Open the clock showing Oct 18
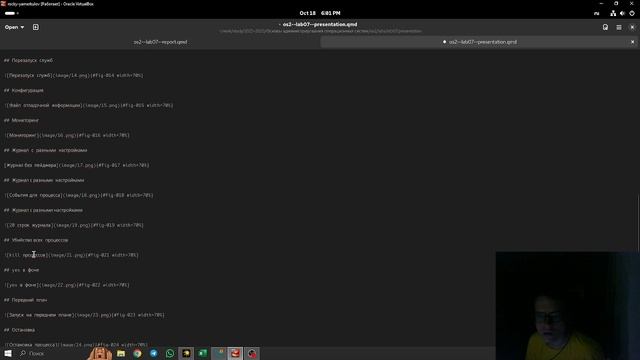The width and height of the screenshot is (640, 360). pos(320,13)
